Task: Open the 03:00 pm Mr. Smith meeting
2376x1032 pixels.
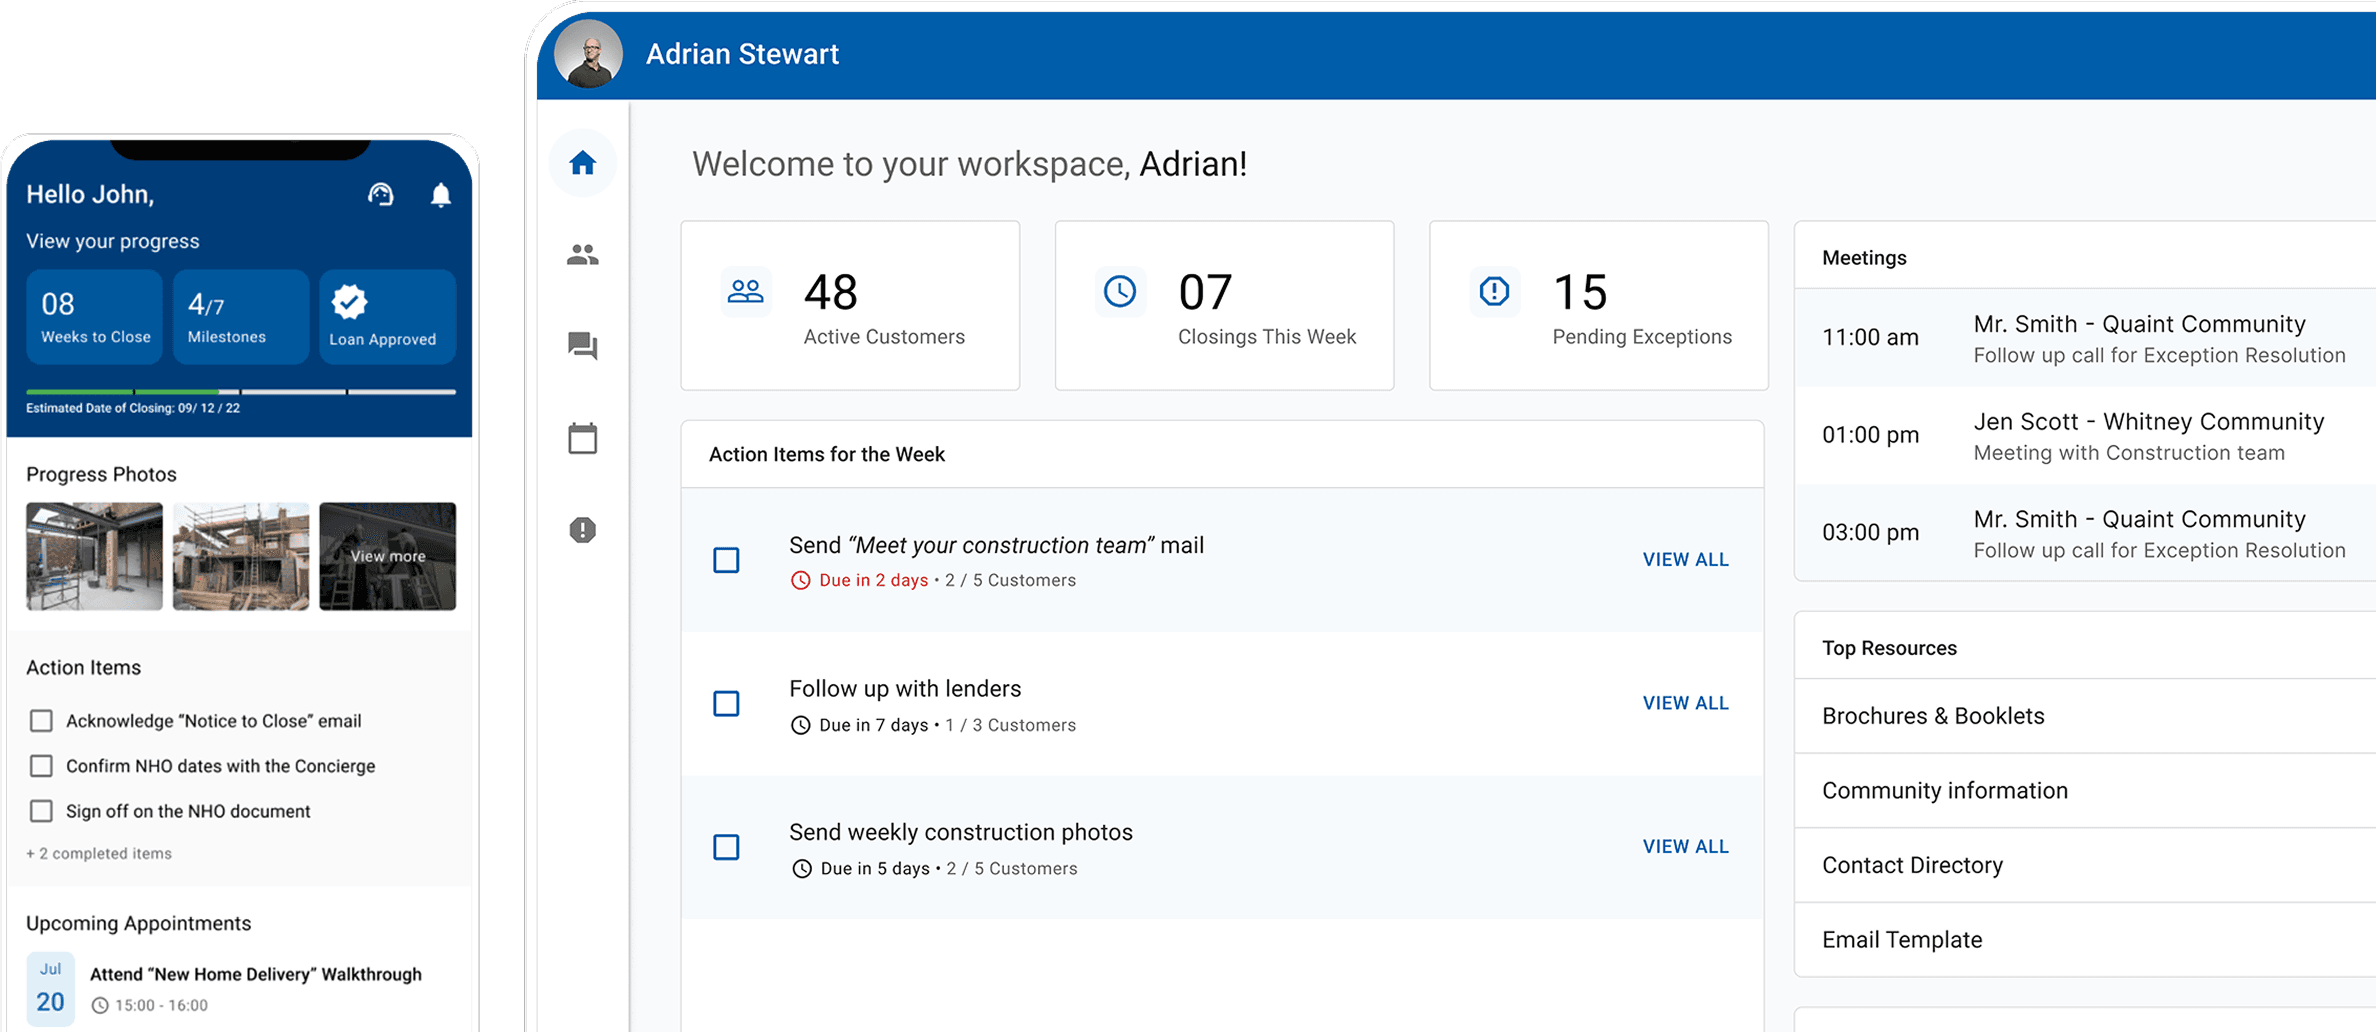Action: [2085, 533]
